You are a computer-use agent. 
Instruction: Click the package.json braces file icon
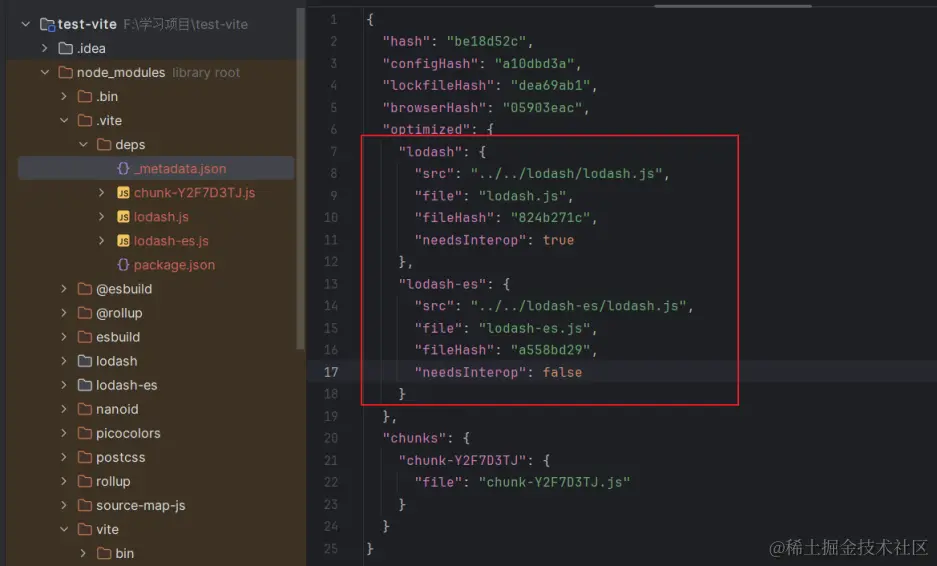[x=123, y=264]
